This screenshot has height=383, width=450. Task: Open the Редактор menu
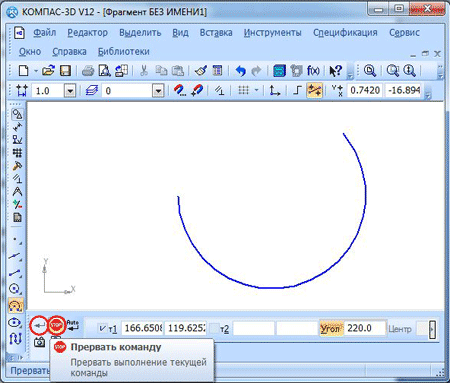[x=87, y=33]
